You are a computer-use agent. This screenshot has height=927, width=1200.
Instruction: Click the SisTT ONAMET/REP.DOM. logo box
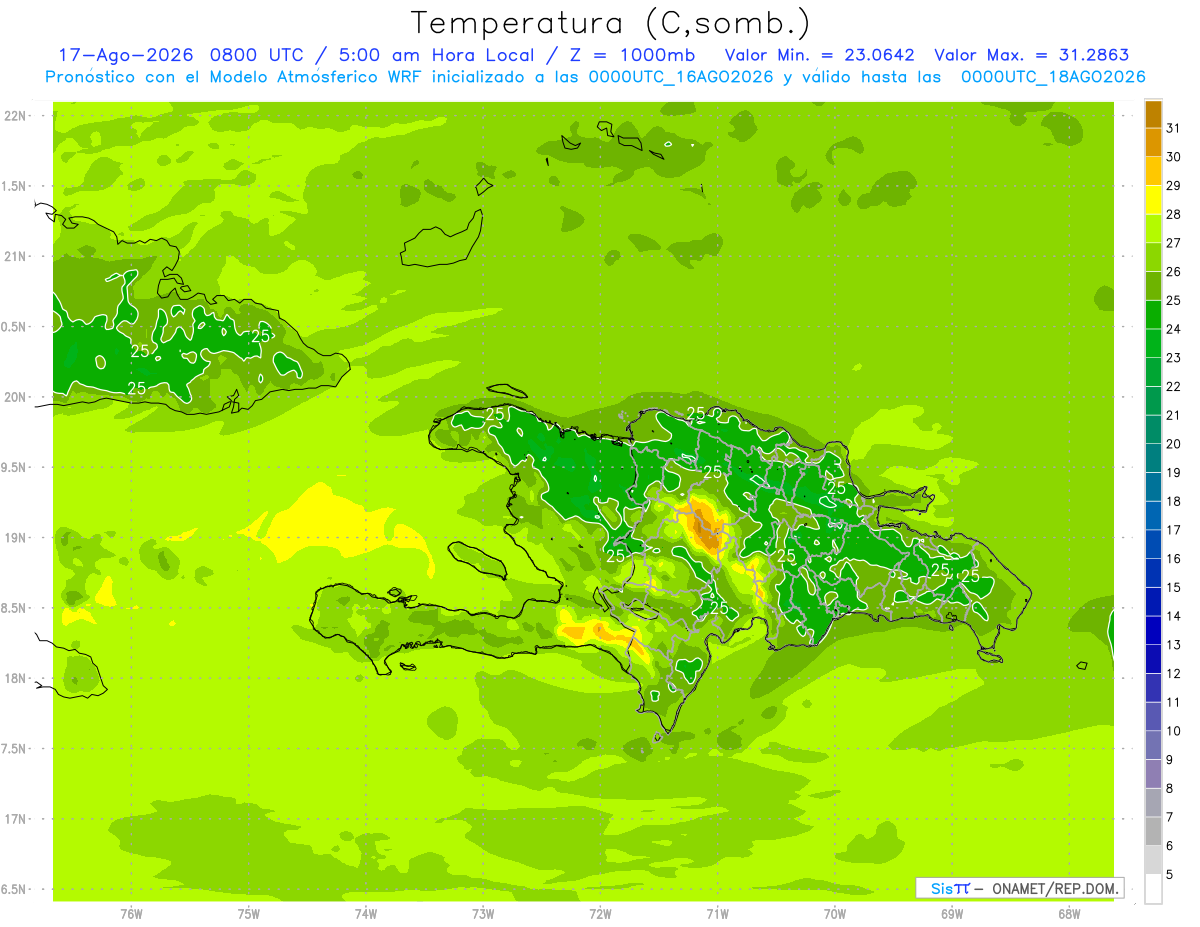pyautogui.click(x=1020, y=888)
